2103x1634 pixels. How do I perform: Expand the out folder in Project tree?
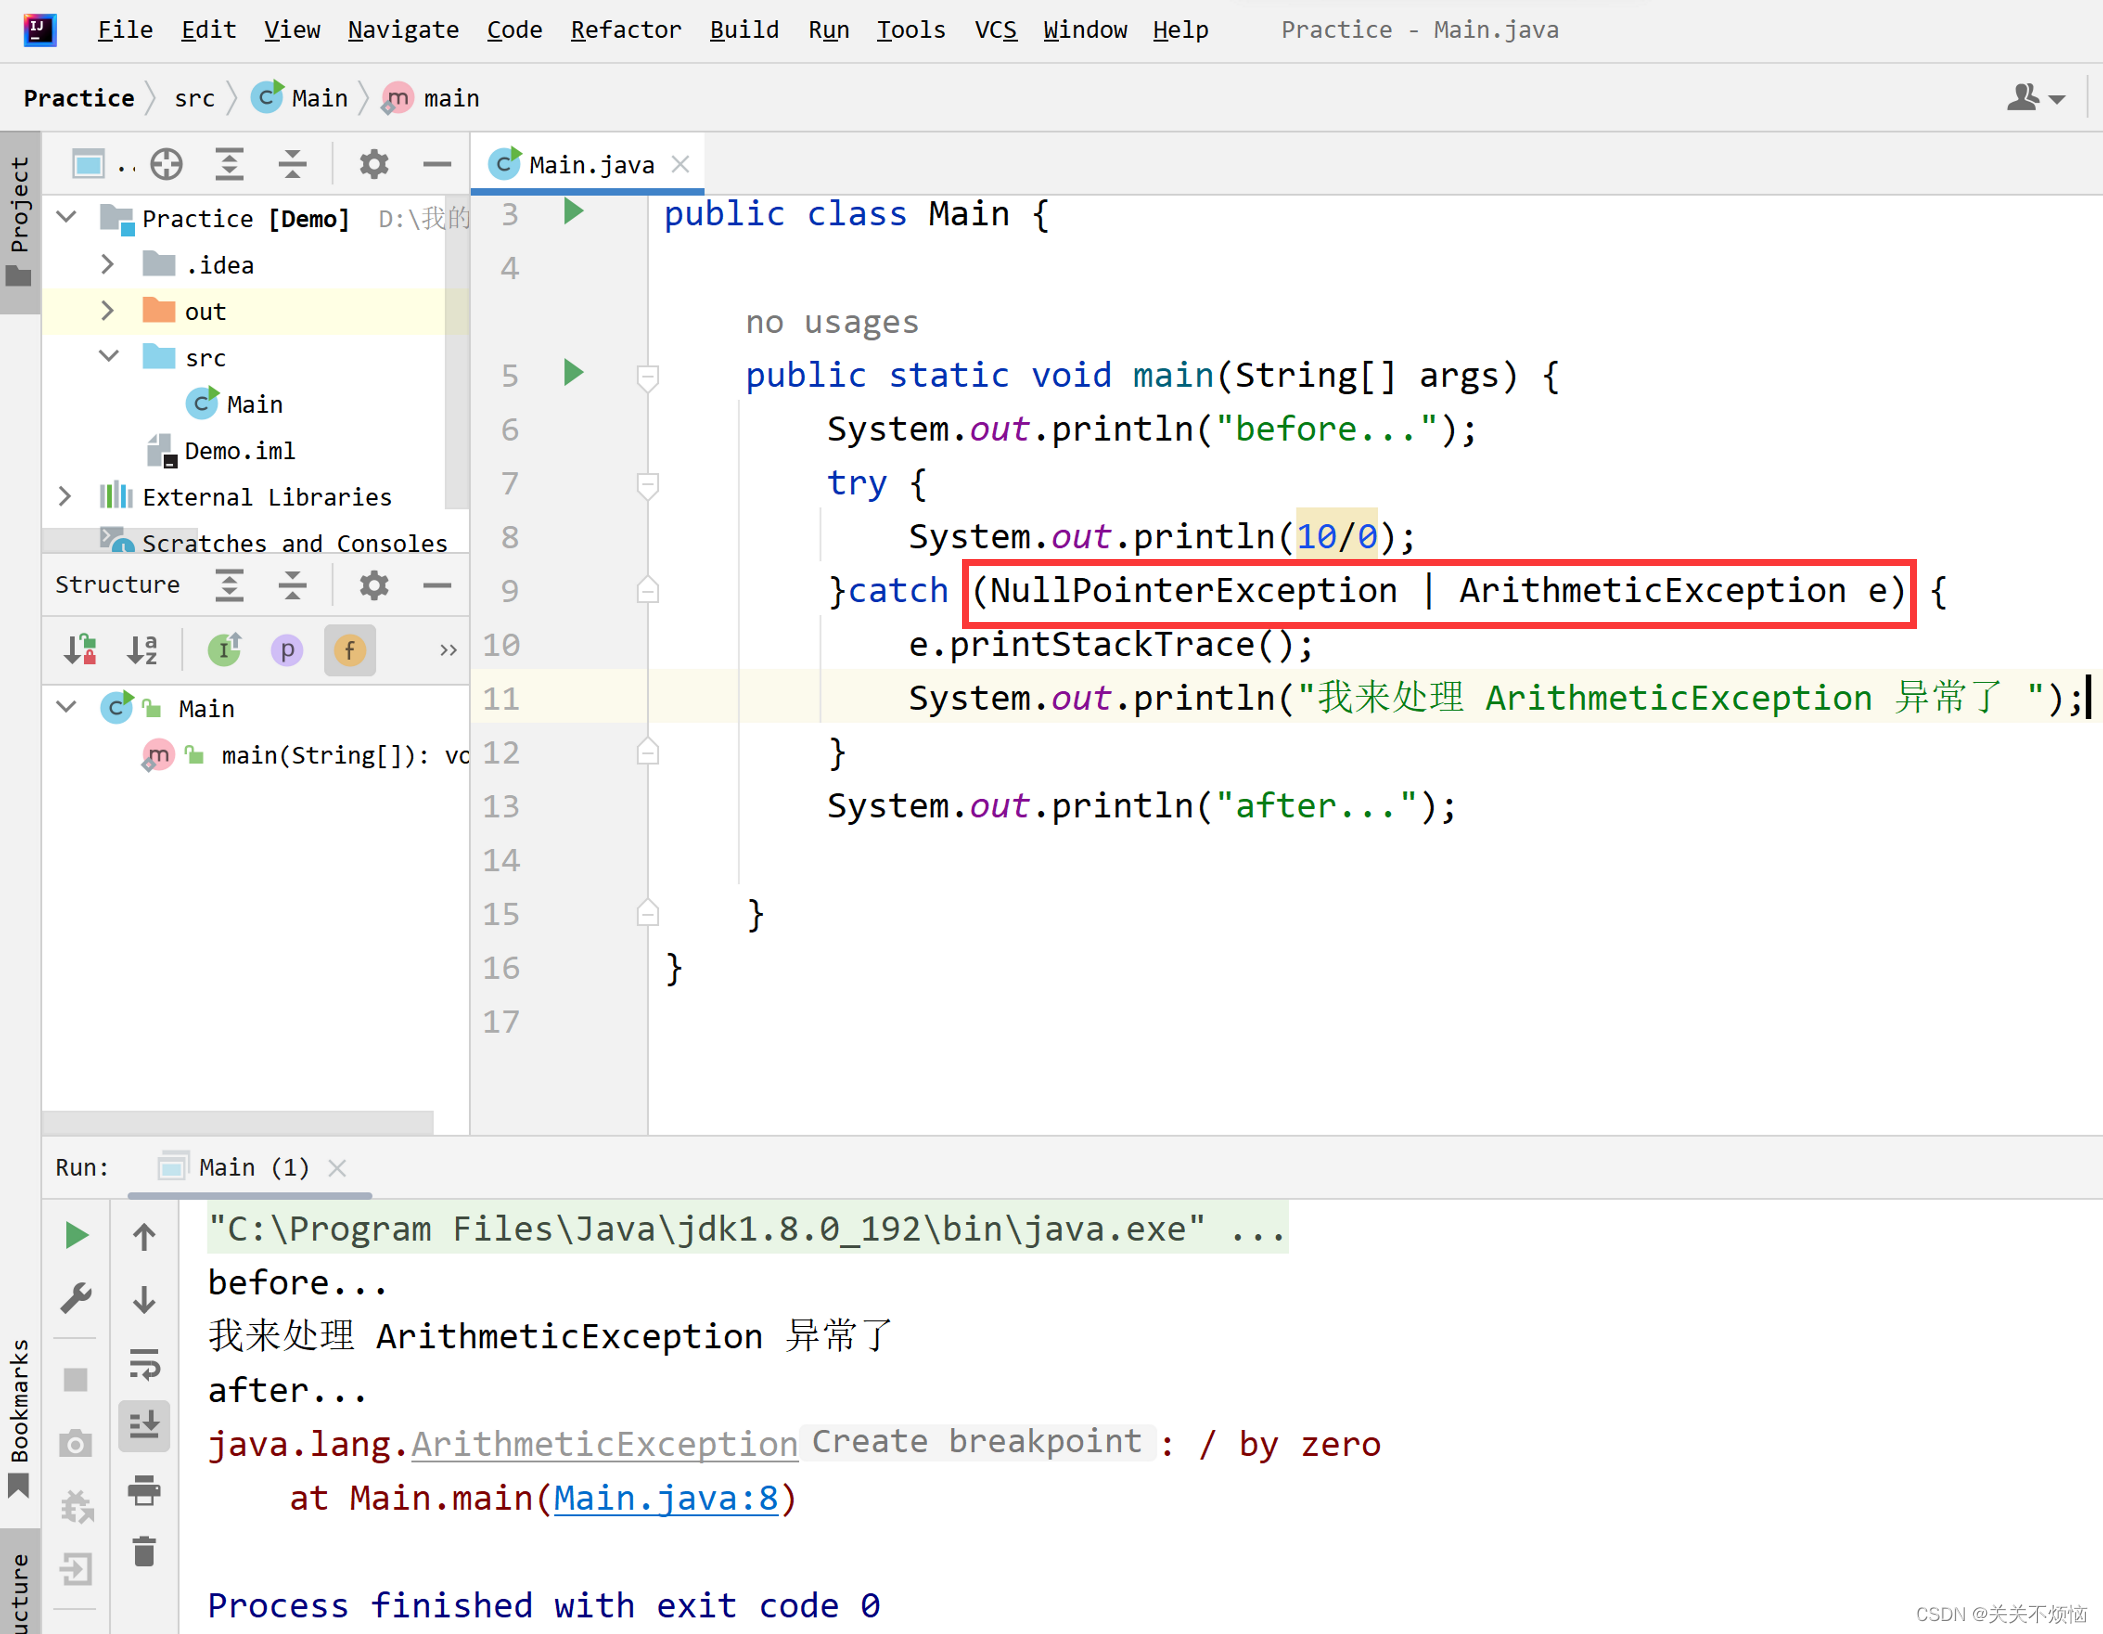pos(108,311)
